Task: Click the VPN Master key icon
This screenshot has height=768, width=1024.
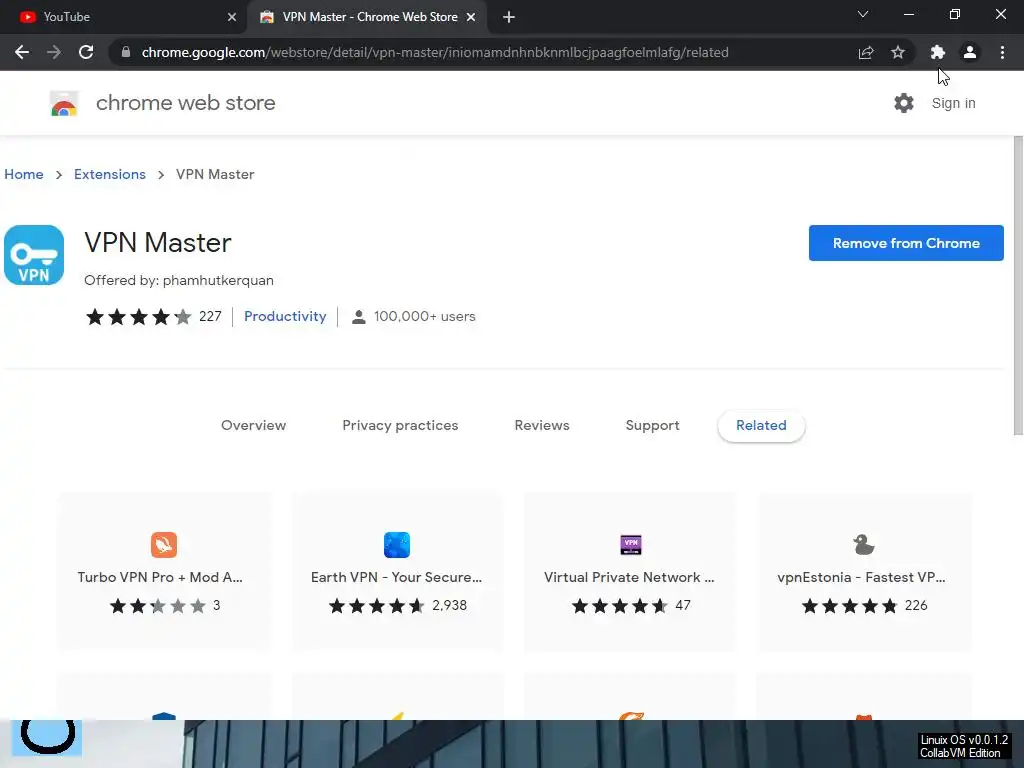Action: point(34,255)
